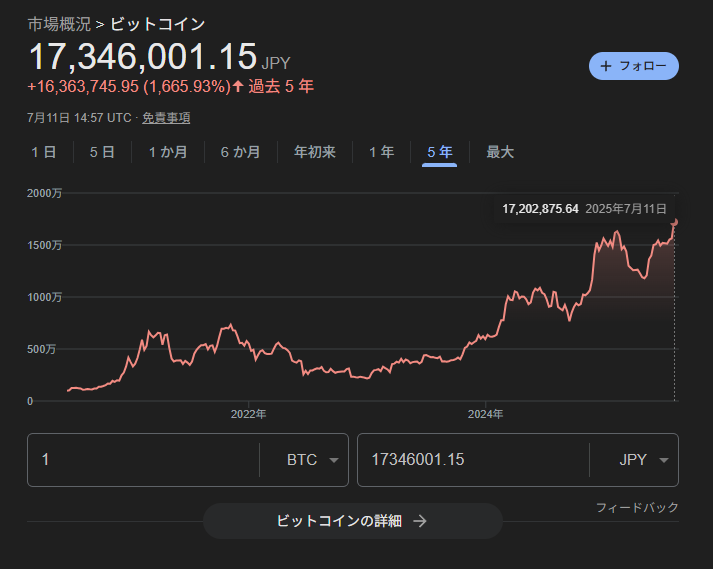
Task: Select the 1 日 time range tab
Action: 44,152
